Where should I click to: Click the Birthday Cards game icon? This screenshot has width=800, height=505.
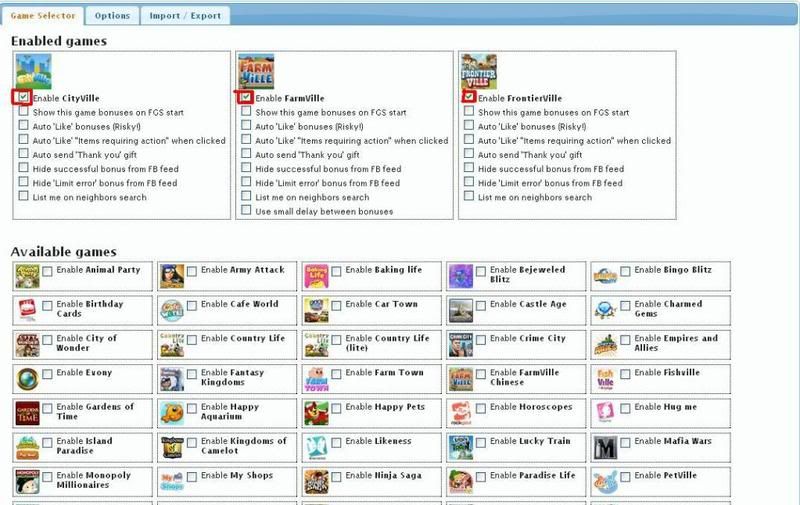28,310
